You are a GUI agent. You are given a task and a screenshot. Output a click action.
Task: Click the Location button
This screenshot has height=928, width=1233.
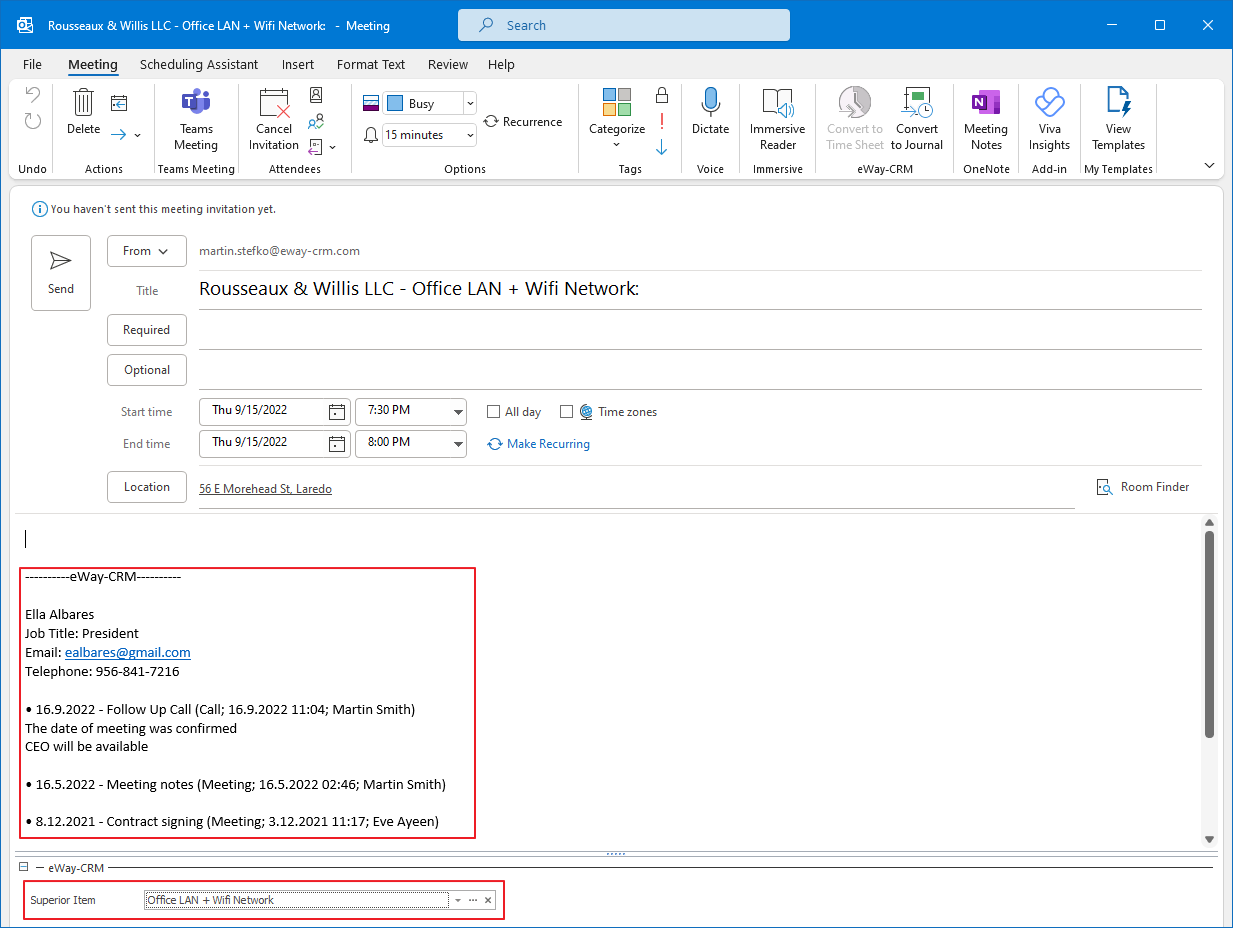point(147,487)
